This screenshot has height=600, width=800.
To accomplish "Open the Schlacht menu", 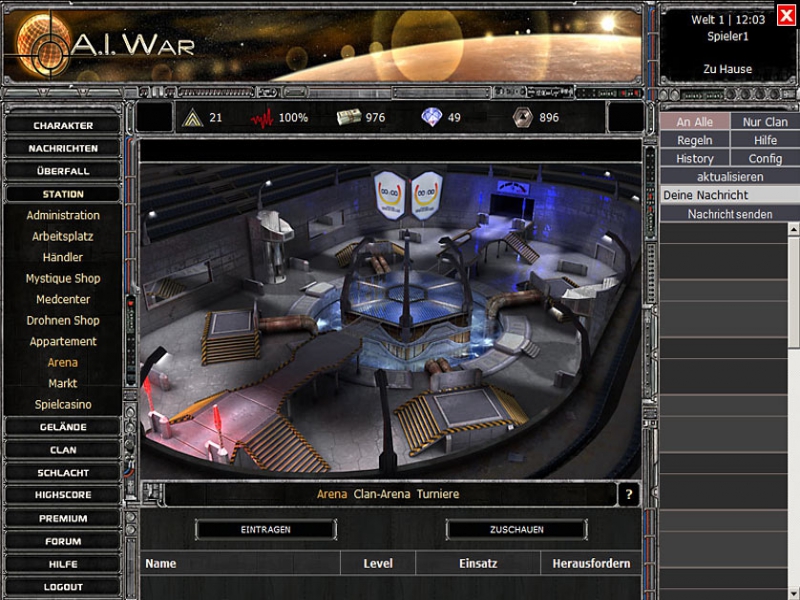I will (63, 473).
